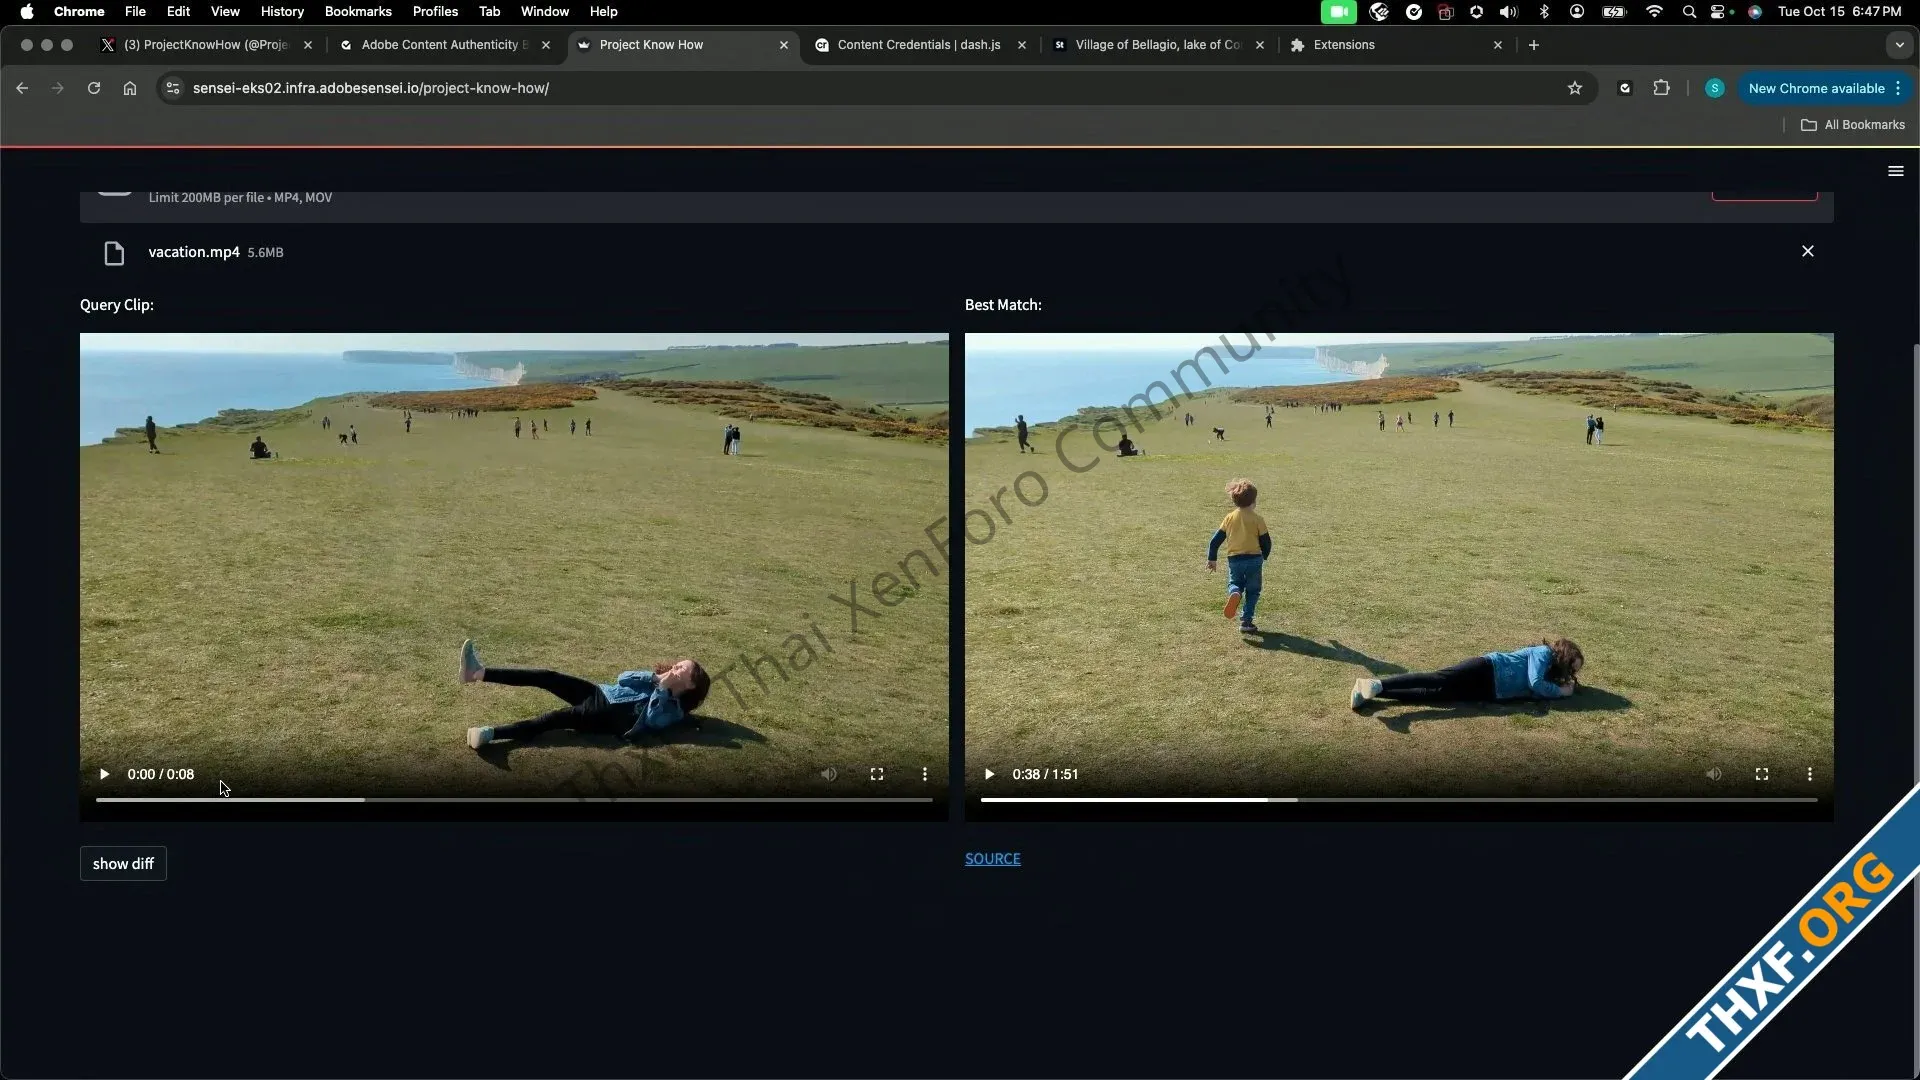1920x1080 pixels.
Task: Play the Query Clip video
Action: [x=104, y=774]
